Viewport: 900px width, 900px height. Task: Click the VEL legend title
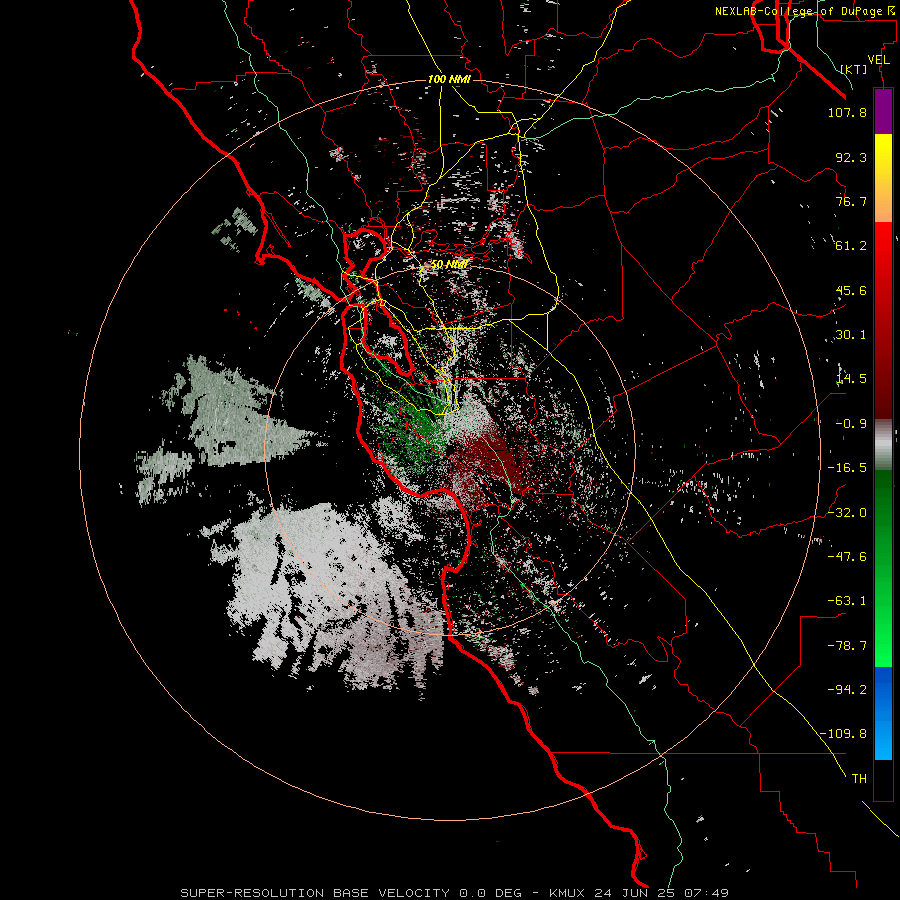[878, 60]
